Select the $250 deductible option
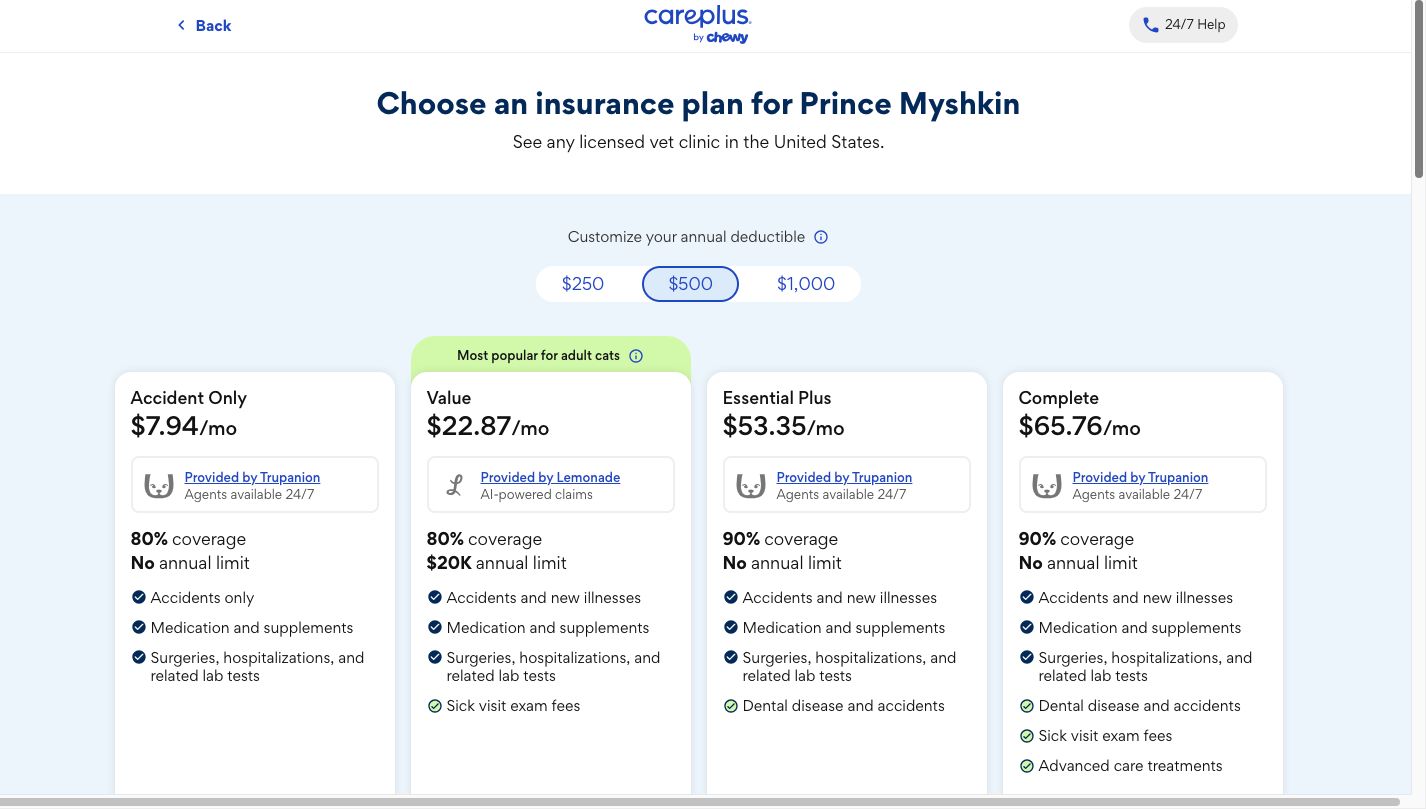 click(583, 284)
